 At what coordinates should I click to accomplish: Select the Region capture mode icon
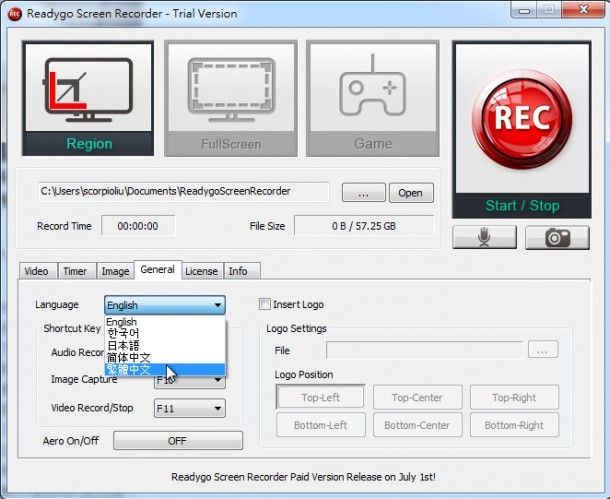click(x=88, y=98)
